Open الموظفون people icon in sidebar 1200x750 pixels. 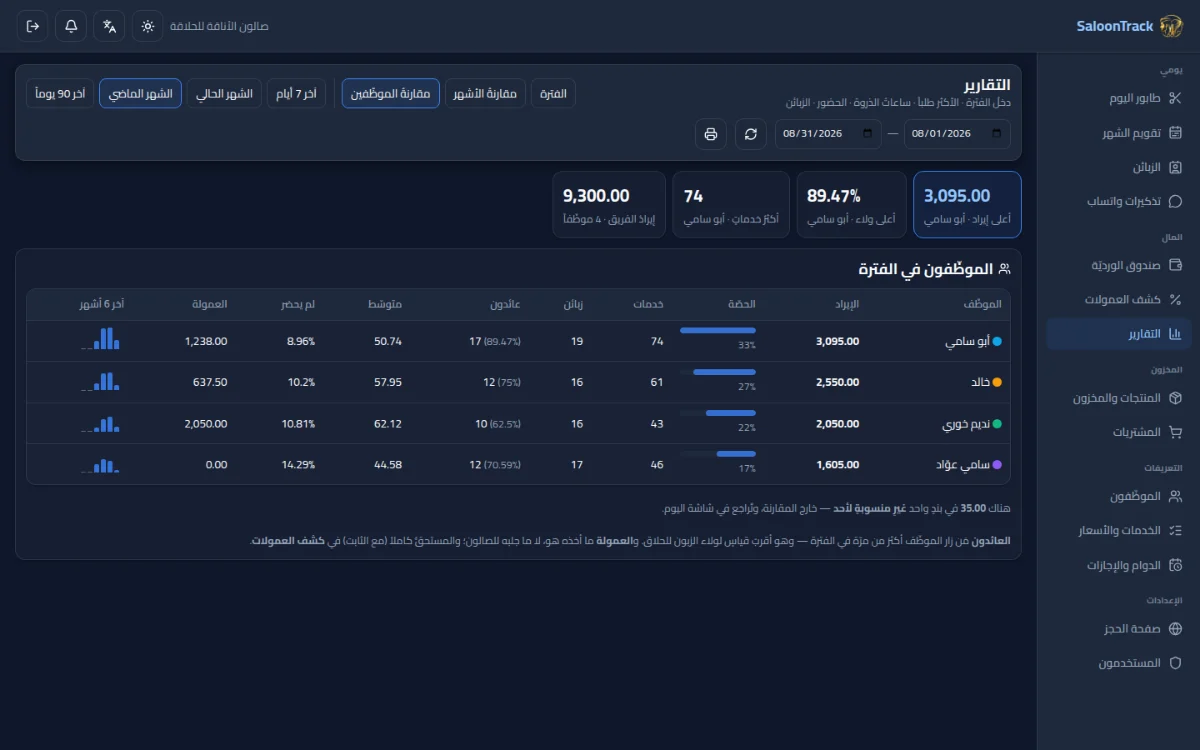(x=1175, y=496)
